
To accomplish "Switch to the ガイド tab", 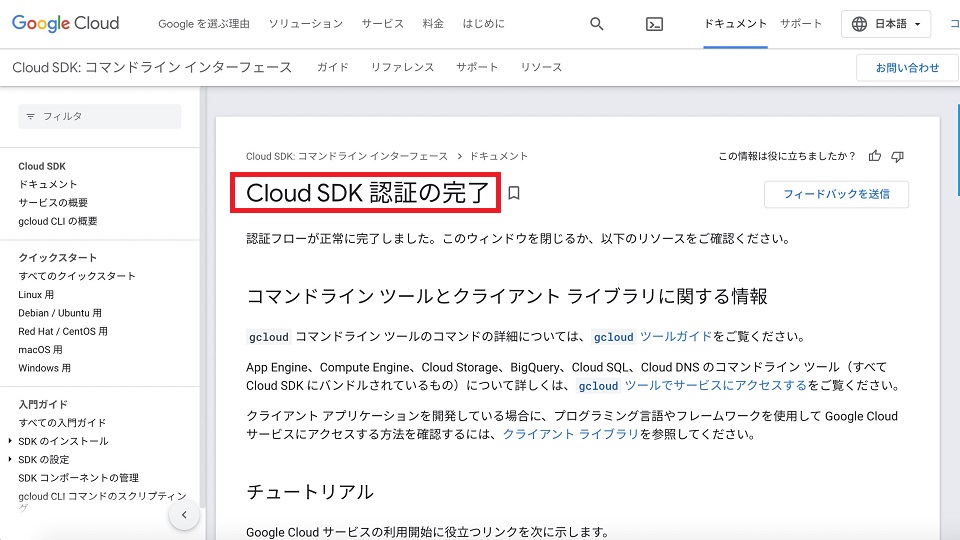I will (332, 67).
